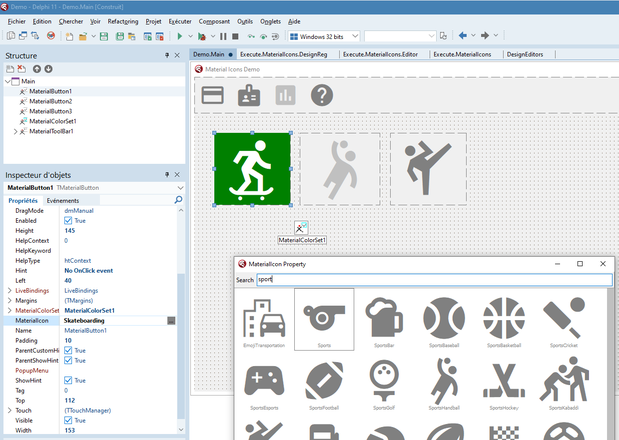Image resolution: width=619 pixels, height=440 pixels.
Task: Expand the Touch property
Action: point(9,410)
